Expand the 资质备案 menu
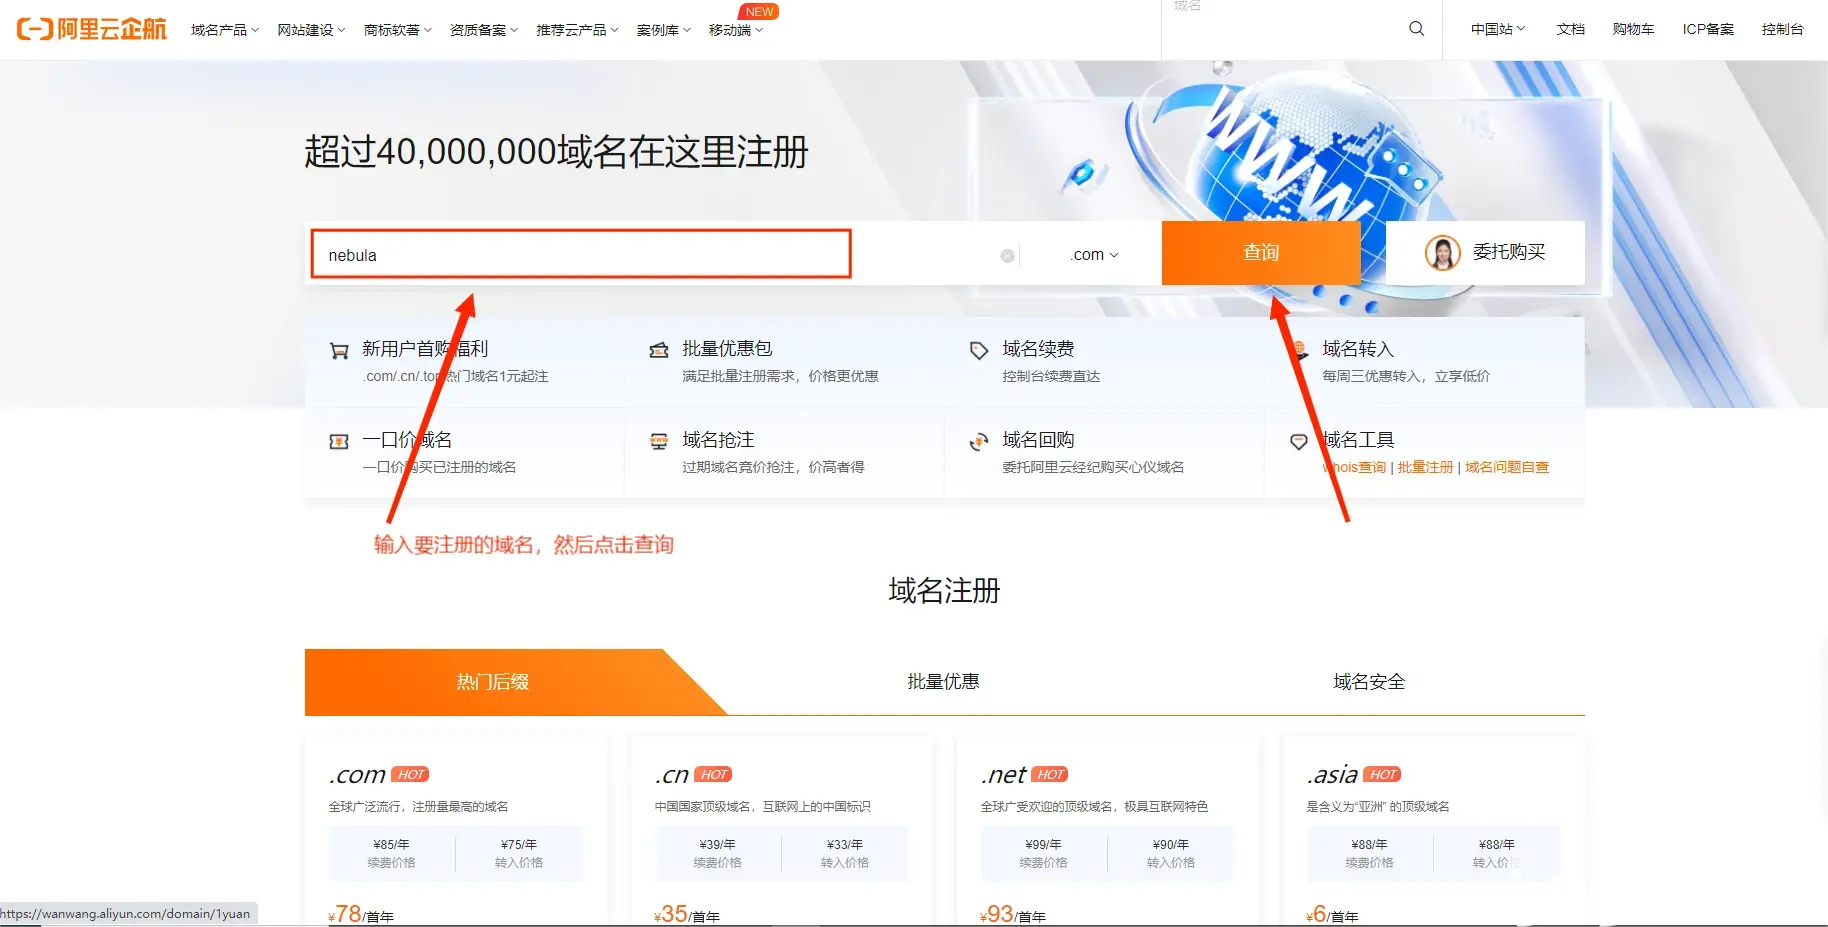The height and width of the screenshot is (927, 1828). point(484,30)
